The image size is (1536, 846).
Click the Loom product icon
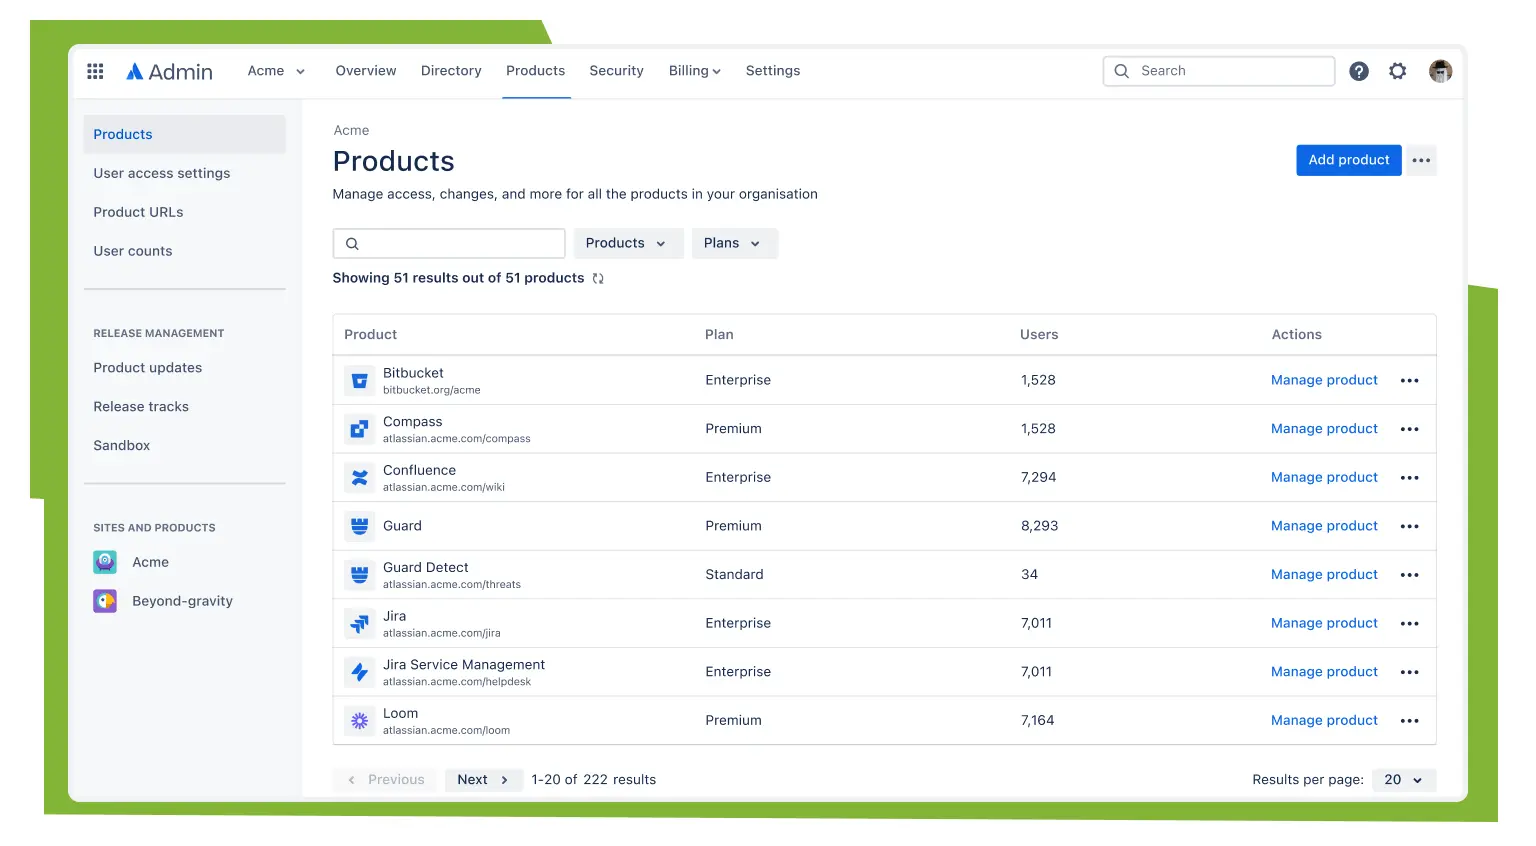[359, 720]
